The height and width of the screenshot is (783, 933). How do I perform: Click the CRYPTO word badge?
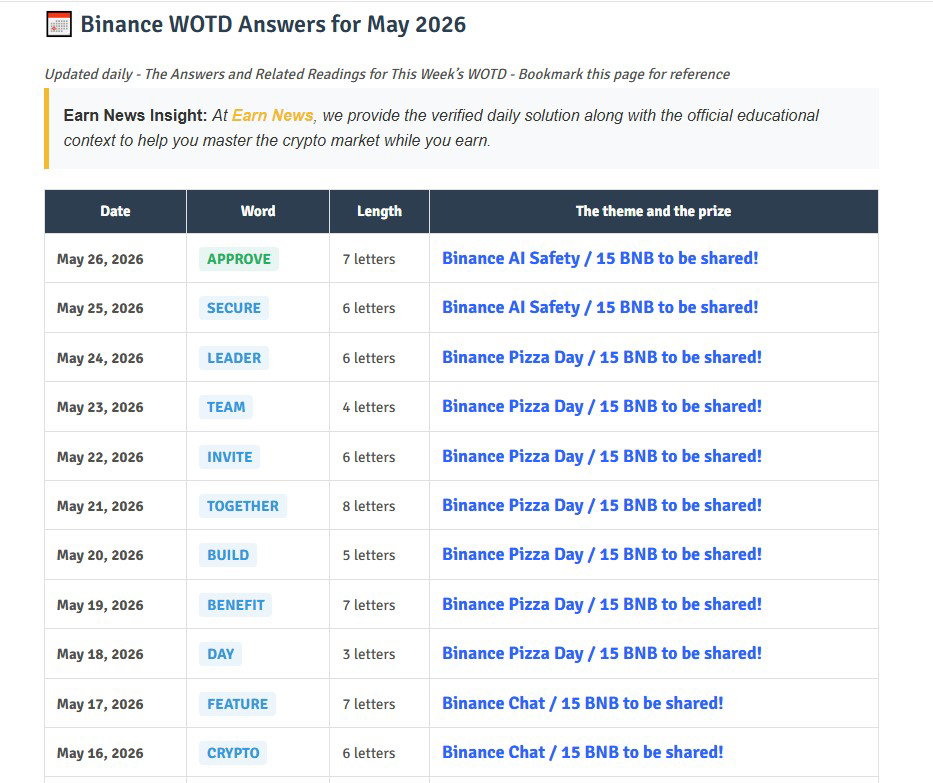point(233,753)
